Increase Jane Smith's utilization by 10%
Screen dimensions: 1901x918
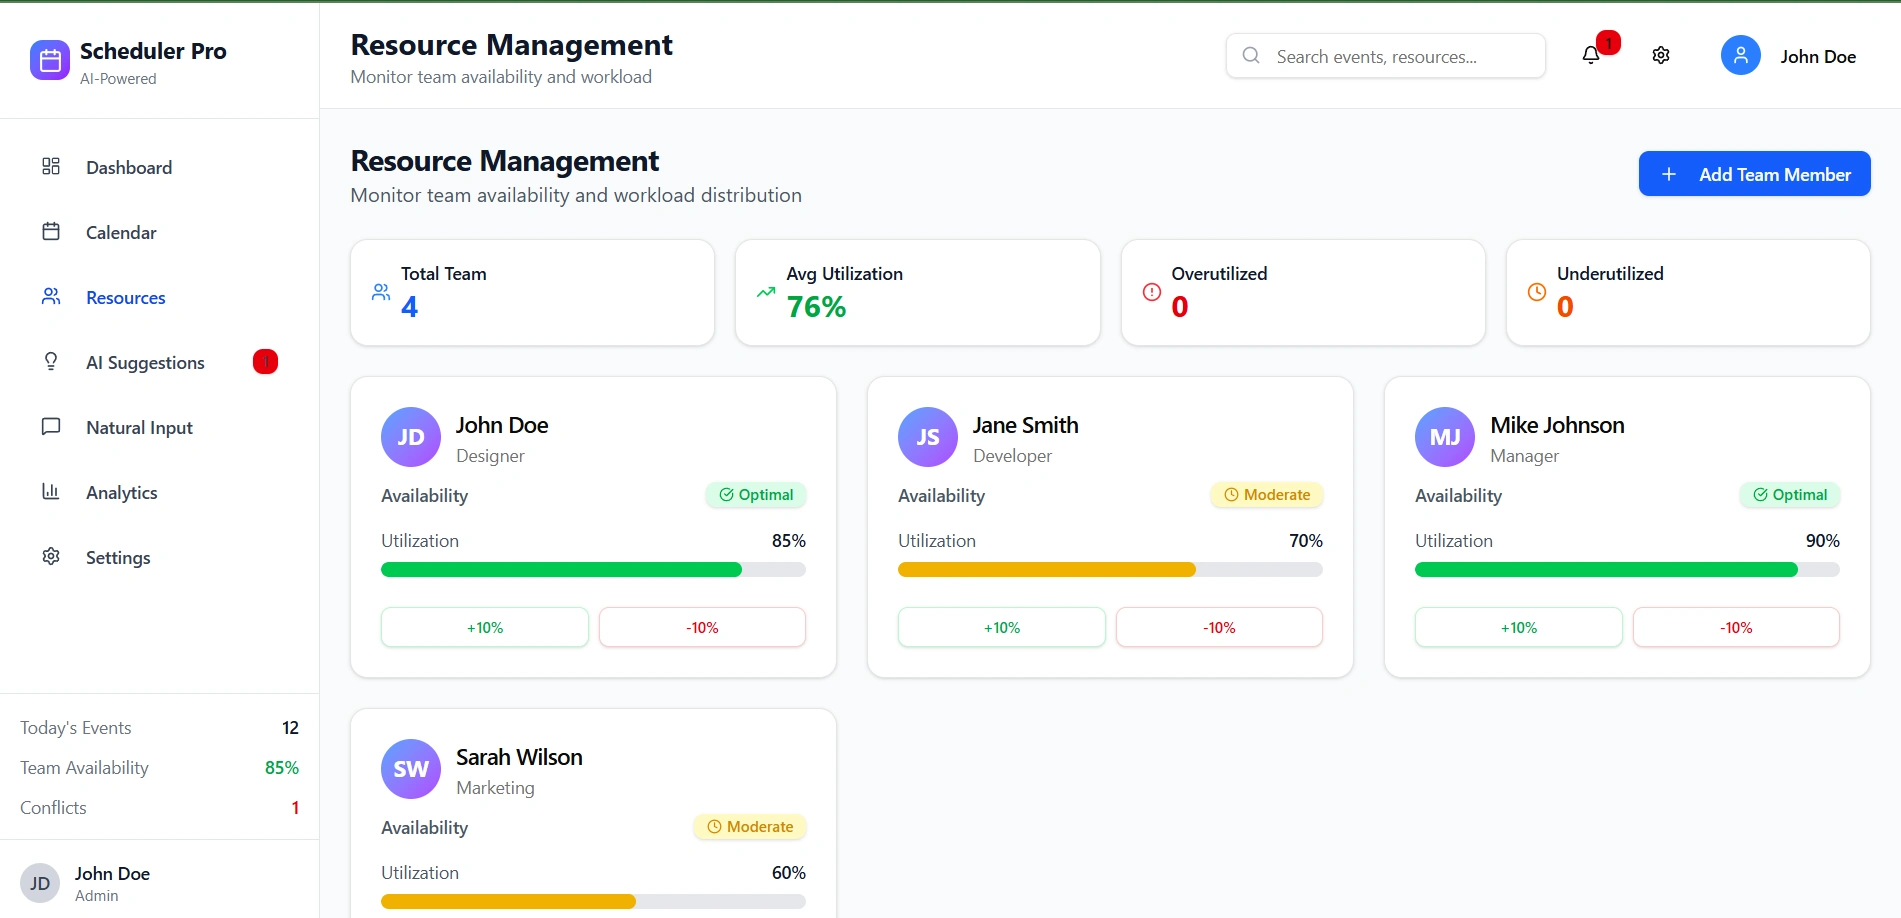(x=1002, y=627)
